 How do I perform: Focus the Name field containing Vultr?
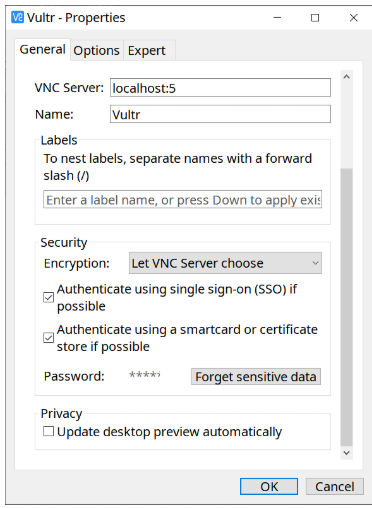coord(220,114)
